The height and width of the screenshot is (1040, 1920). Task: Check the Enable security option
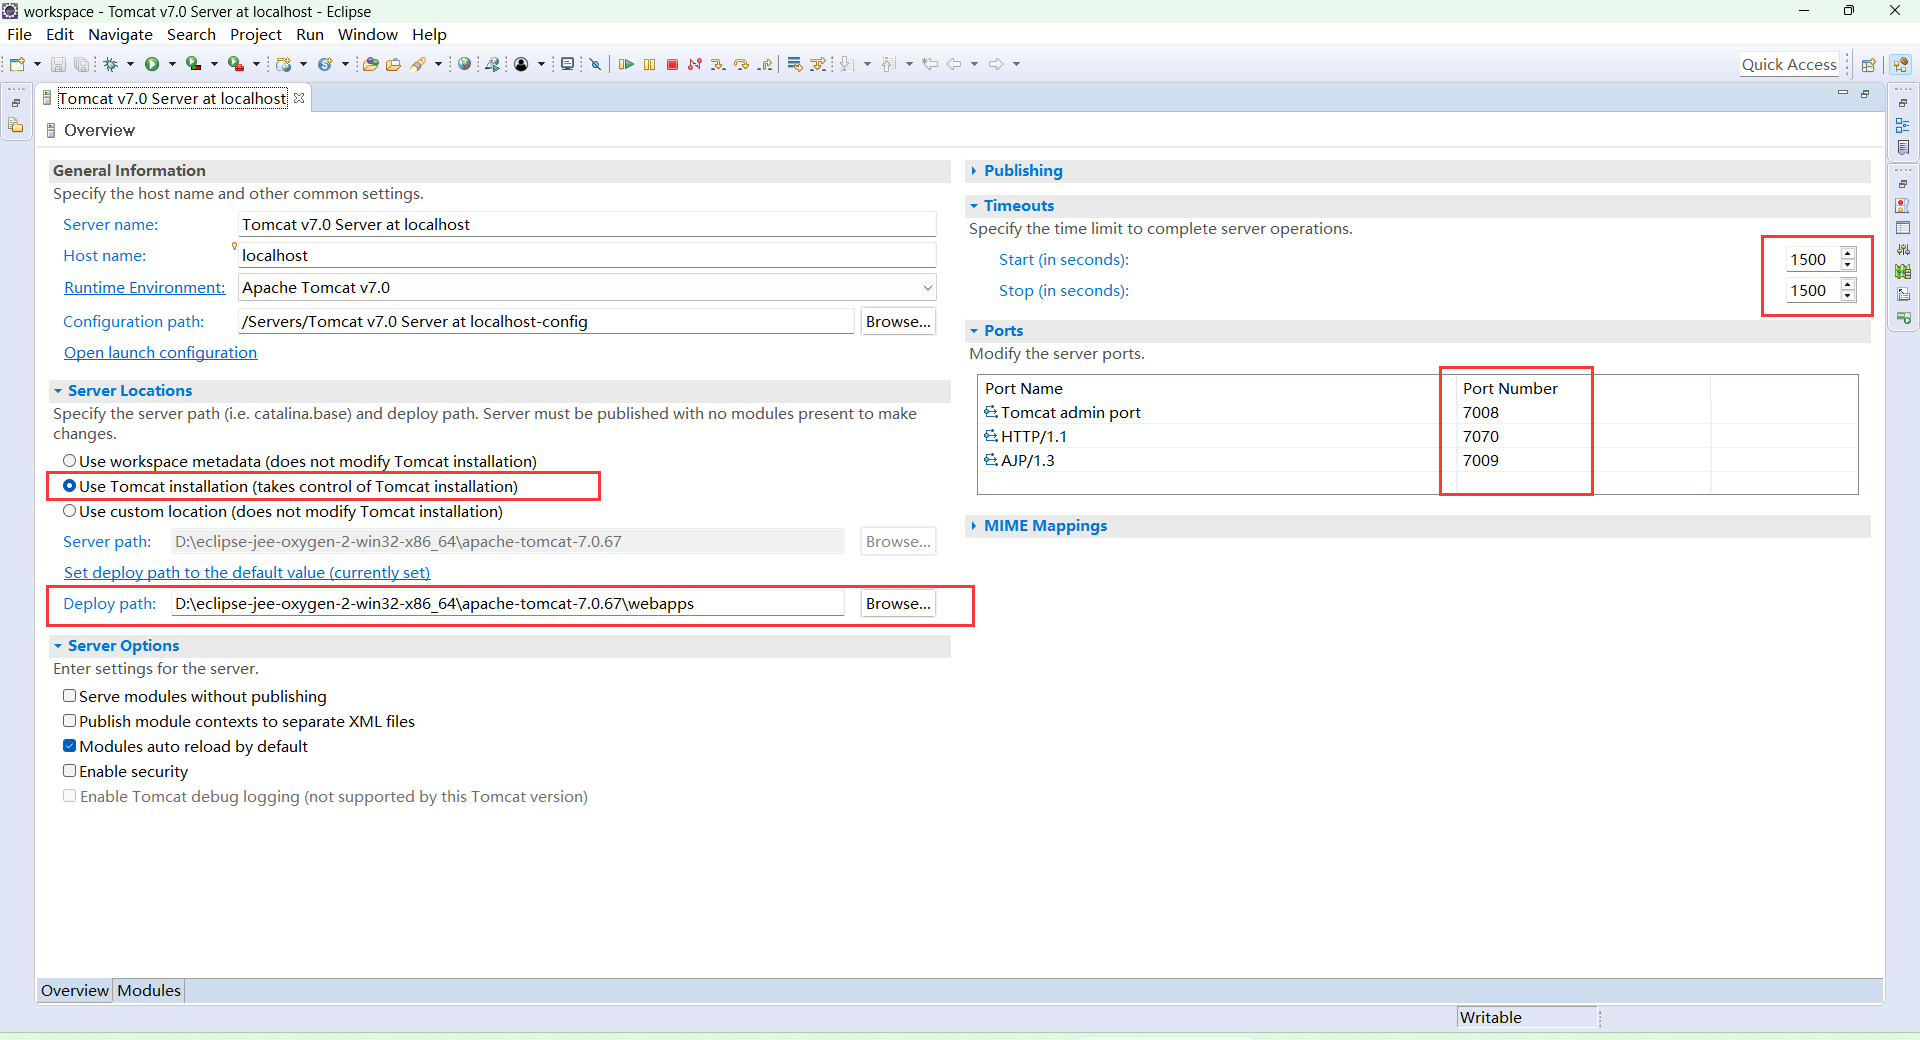click(x=70, y=771)
